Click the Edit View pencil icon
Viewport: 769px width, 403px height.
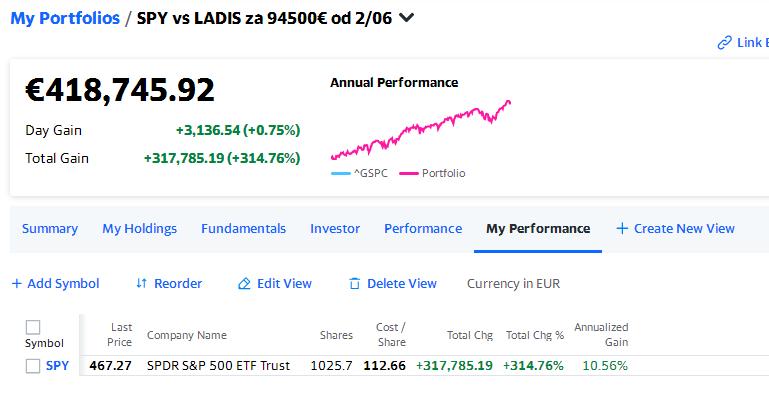coord(244,283)
